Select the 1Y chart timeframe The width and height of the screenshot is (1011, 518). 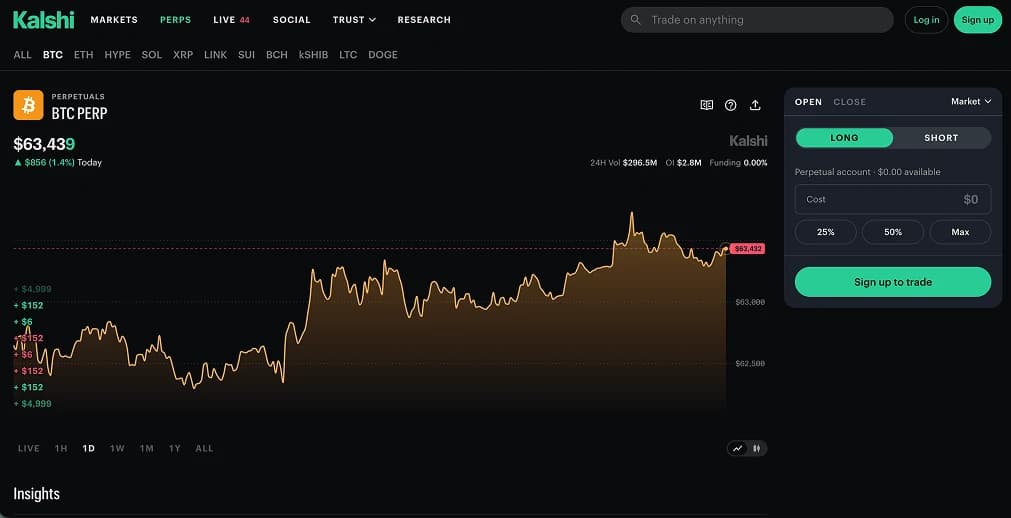[175, 448]
